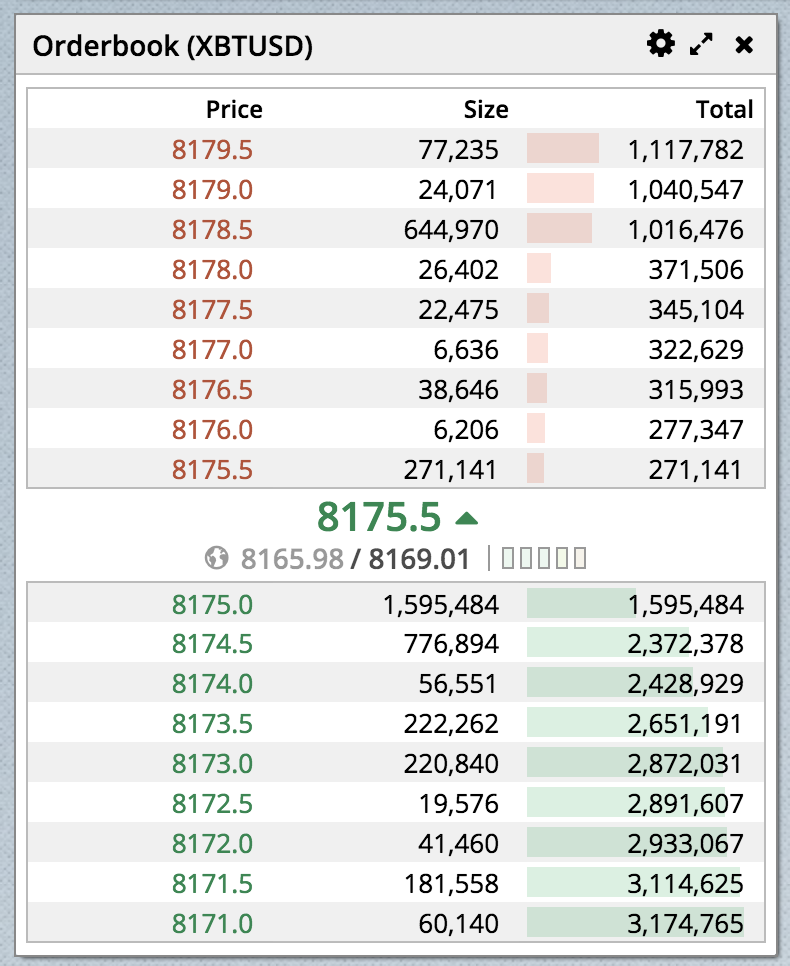Click size 26,402

coord(458,270)
